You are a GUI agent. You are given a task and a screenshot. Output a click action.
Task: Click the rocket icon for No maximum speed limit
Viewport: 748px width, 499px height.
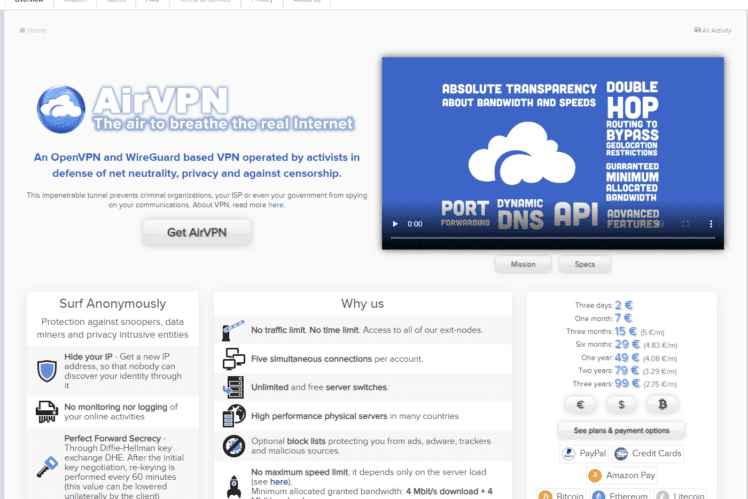234,486
